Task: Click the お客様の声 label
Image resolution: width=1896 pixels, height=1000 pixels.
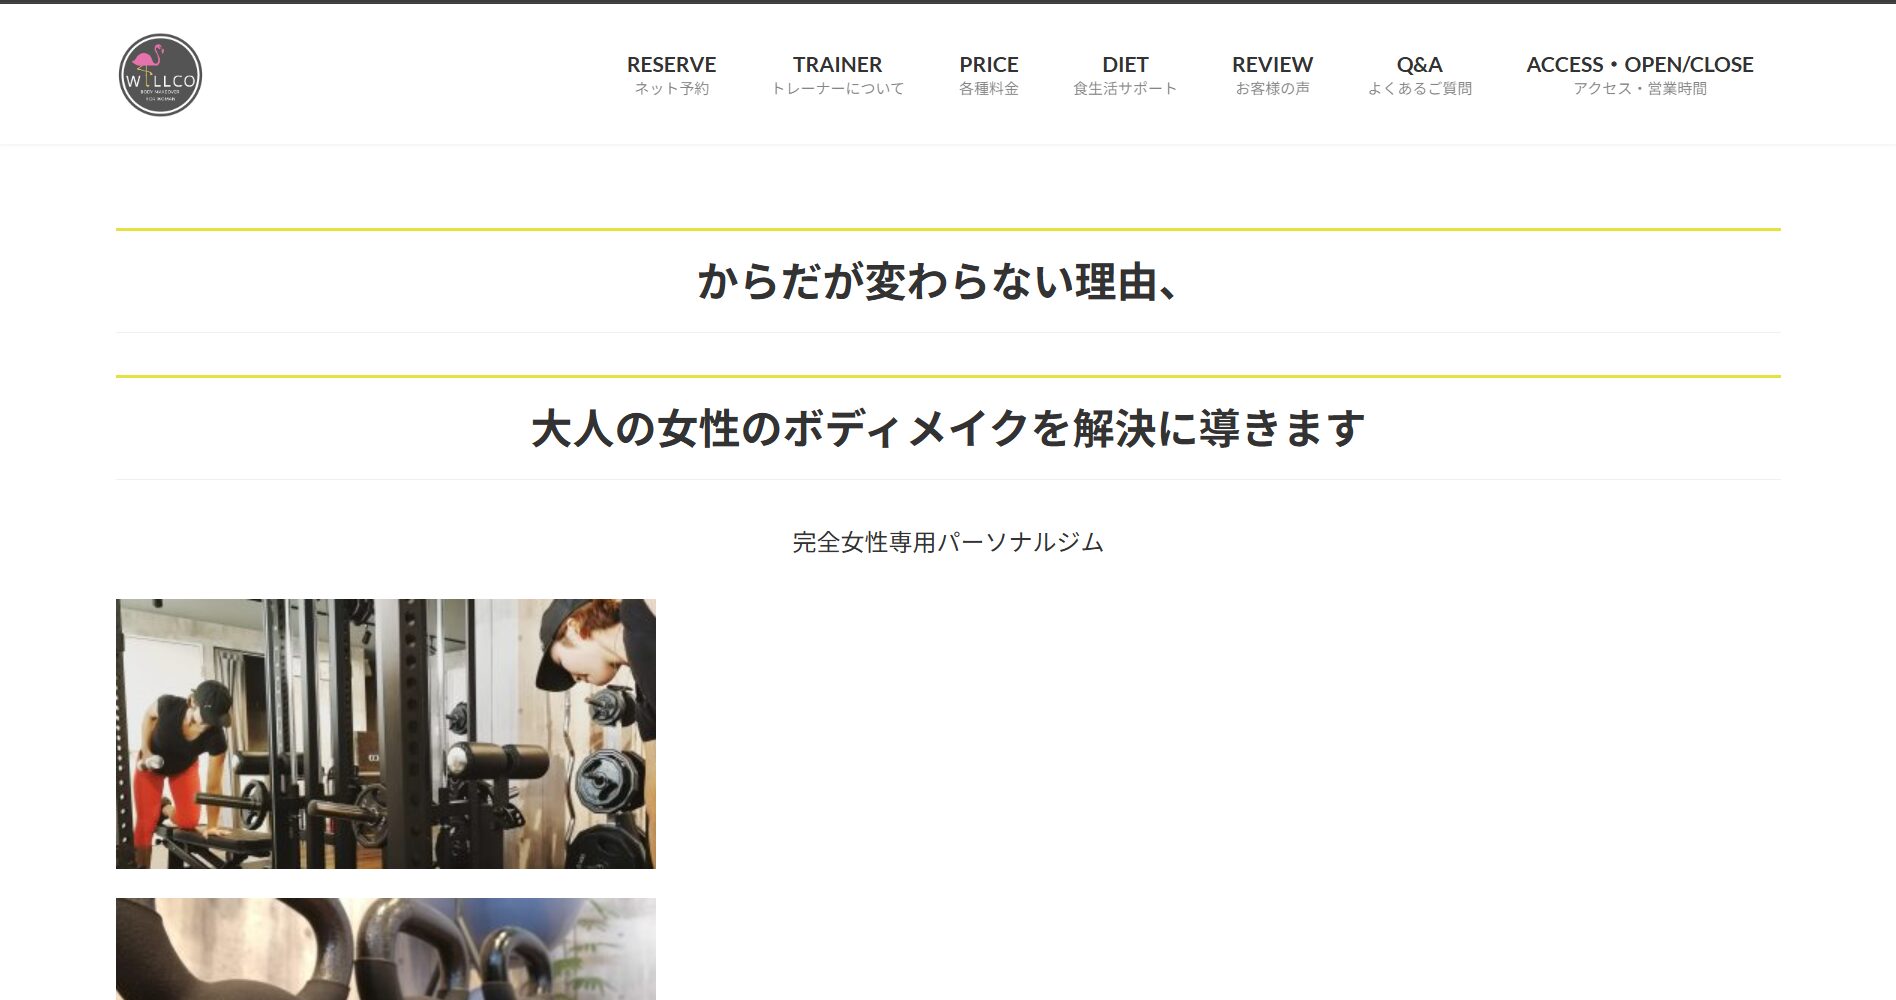Action: (x=1272, y=89)
